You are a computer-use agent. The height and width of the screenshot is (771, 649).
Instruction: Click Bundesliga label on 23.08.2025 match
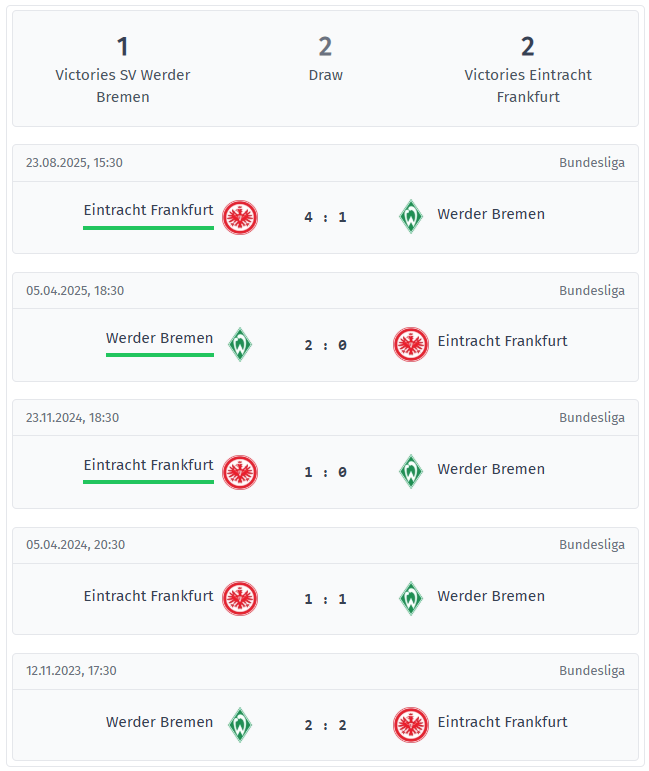(x=592, y=163)
